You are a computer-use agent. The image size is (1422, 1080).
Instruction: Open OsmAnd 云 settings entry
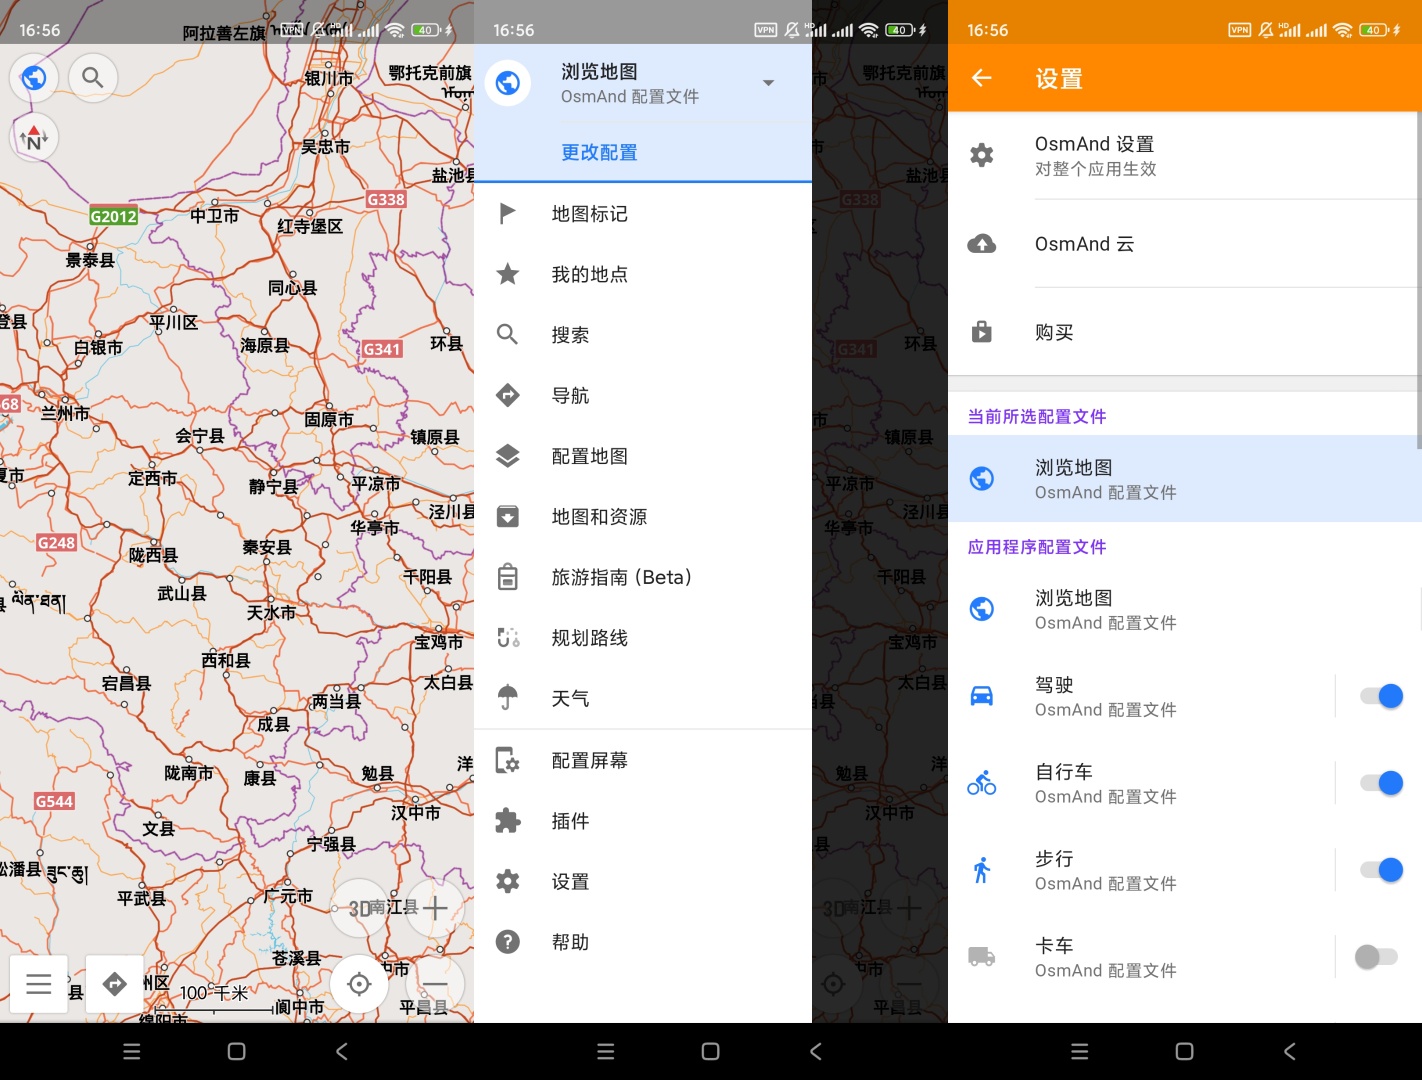(1084, 244)
